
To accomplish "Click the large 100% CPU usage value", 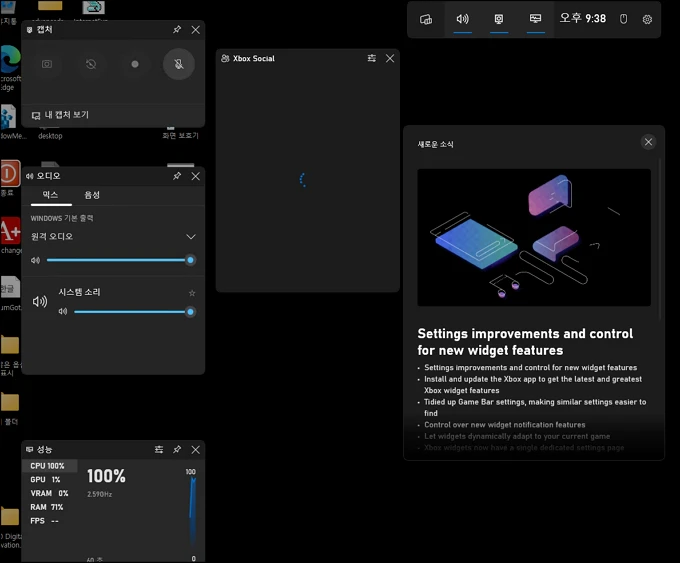I will [106, 476].
